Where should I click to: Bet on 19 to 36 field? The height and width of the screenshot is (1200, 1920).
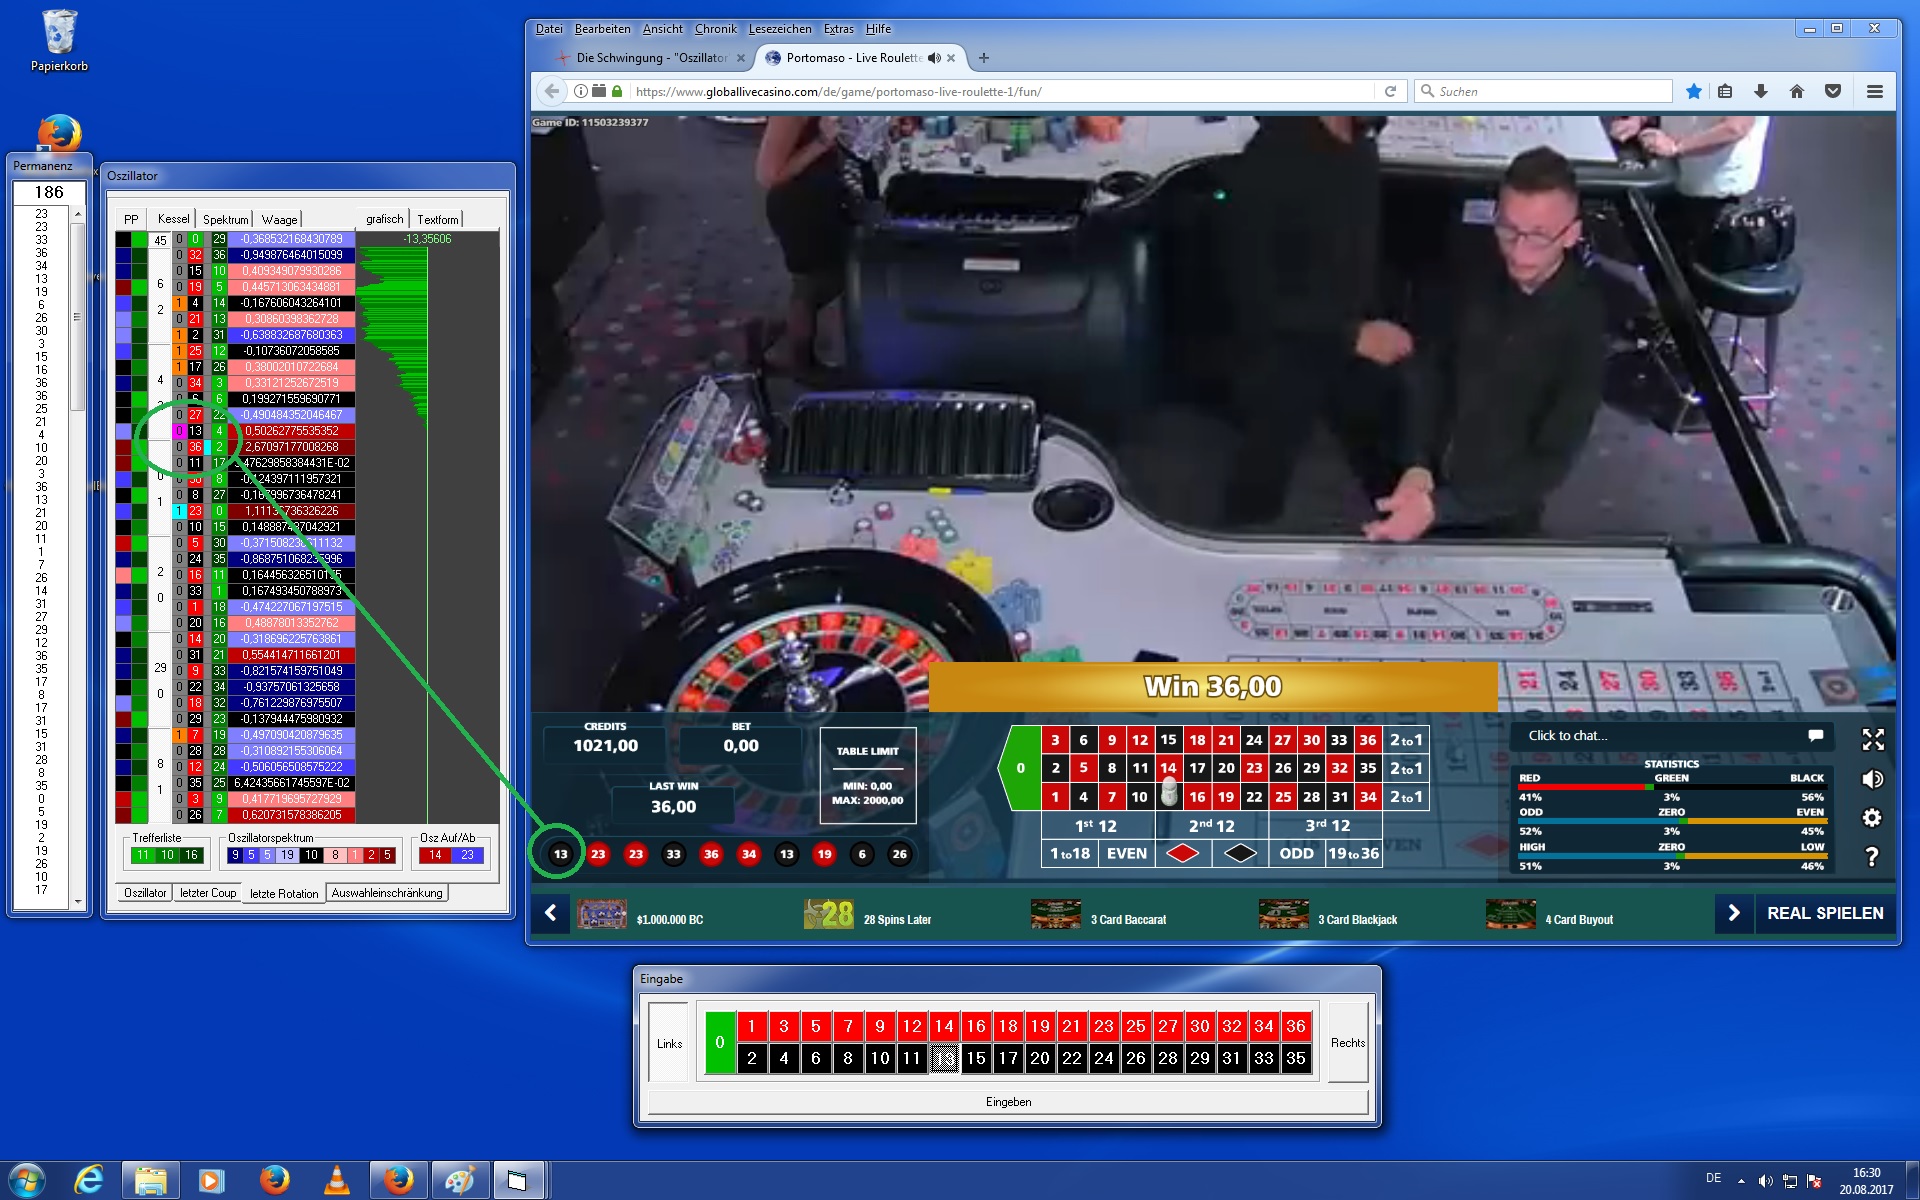(x=1354, y=853)
